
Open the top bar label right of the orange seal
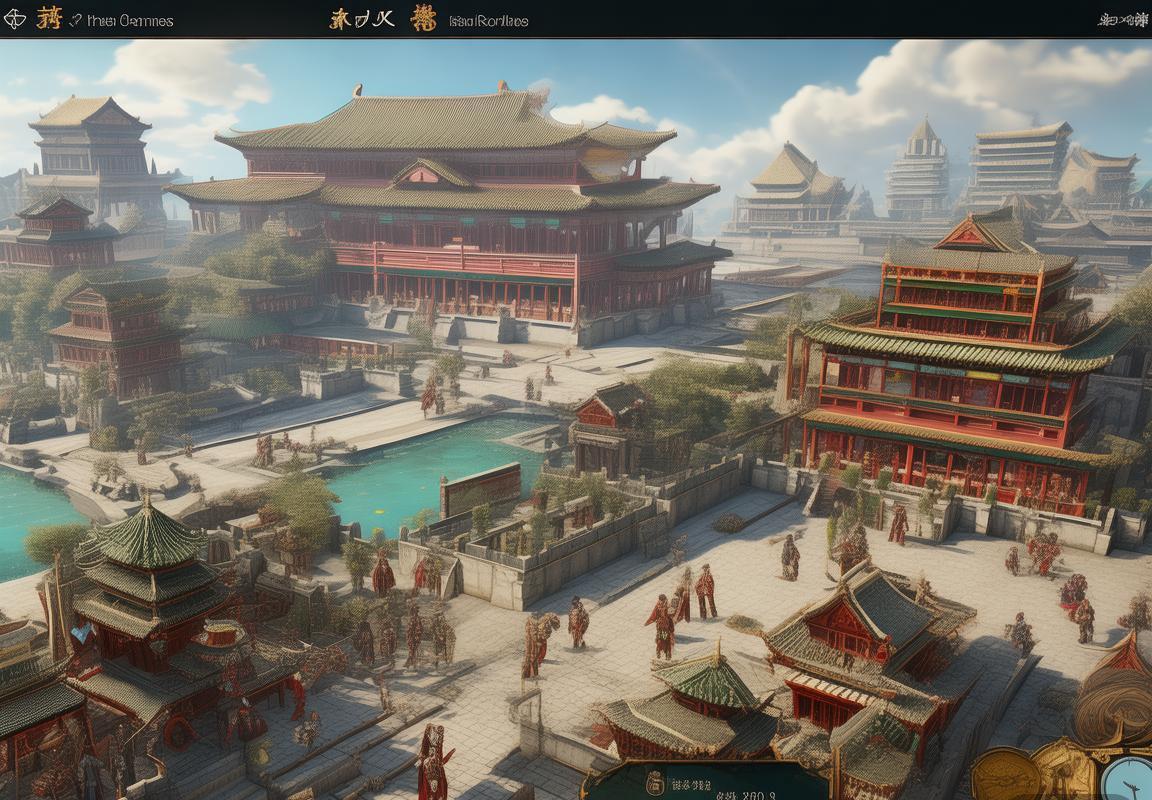[x=488, y=20]
